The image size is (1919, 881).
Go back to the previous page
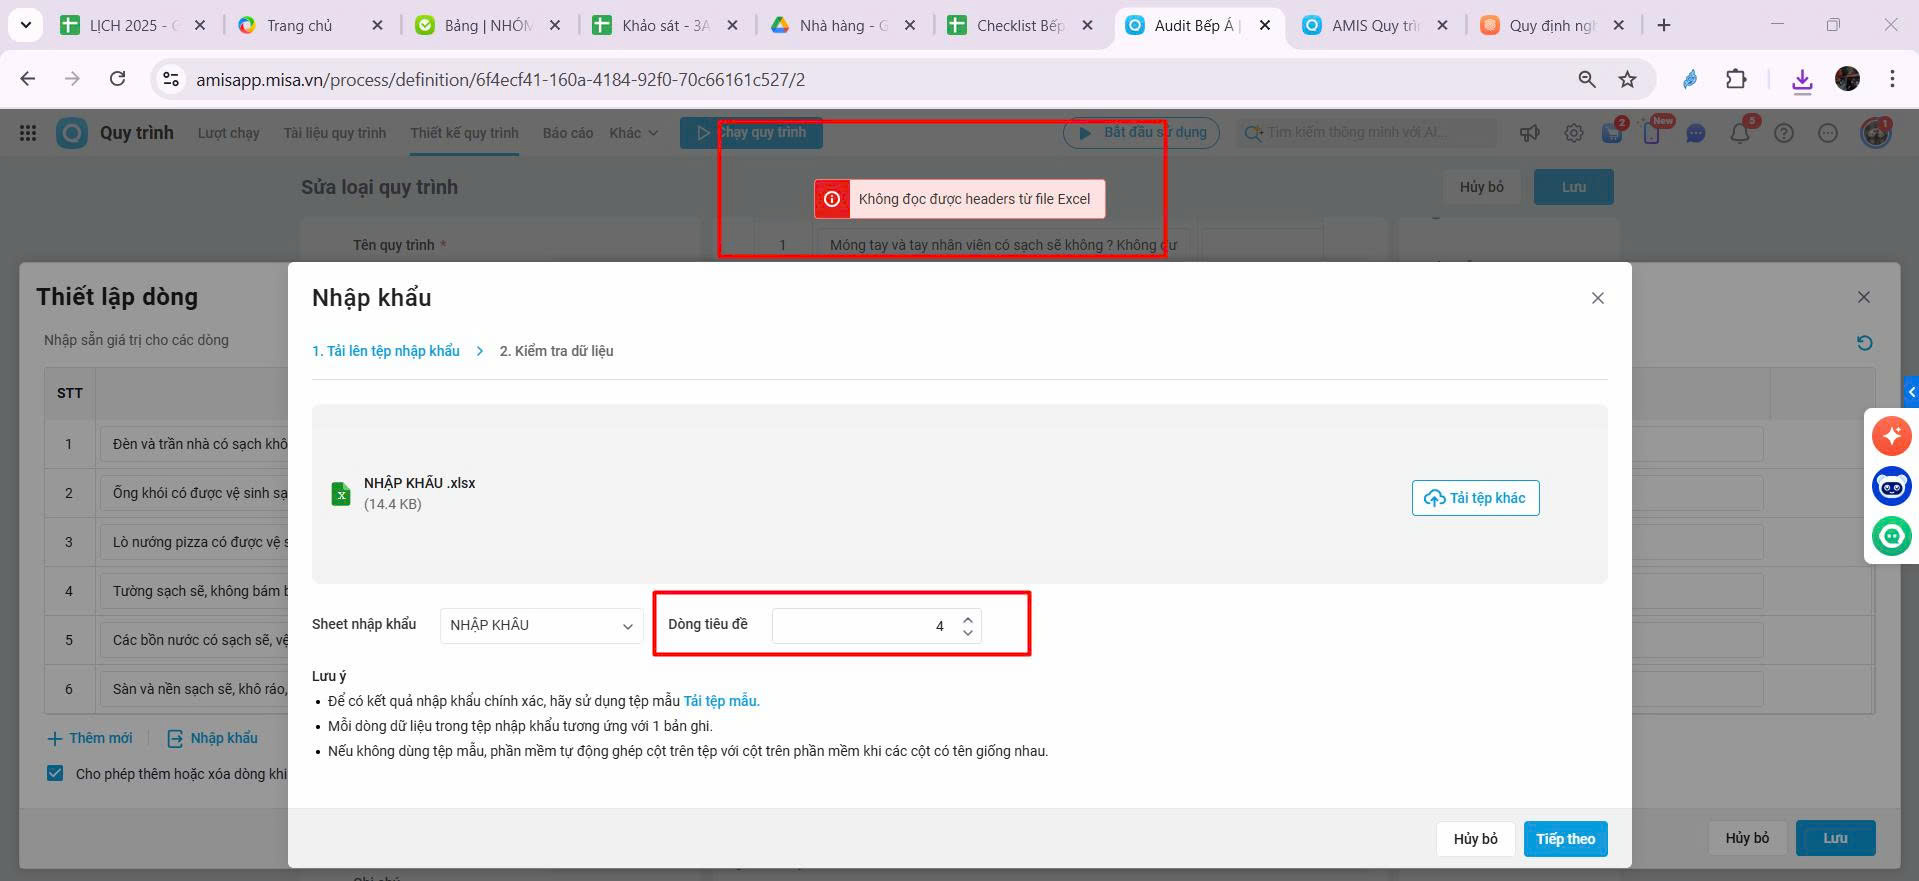[x=28, y=79]
